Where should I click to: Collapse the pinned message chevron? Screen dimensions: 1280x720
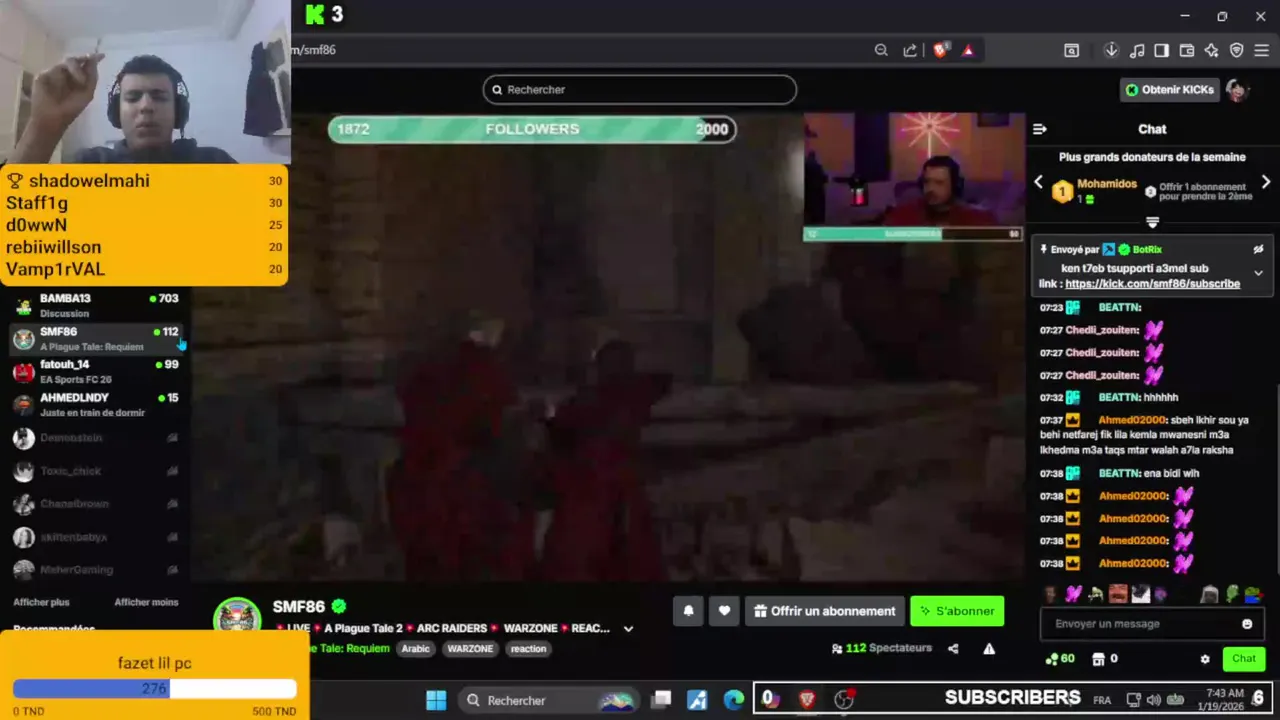1259,272
